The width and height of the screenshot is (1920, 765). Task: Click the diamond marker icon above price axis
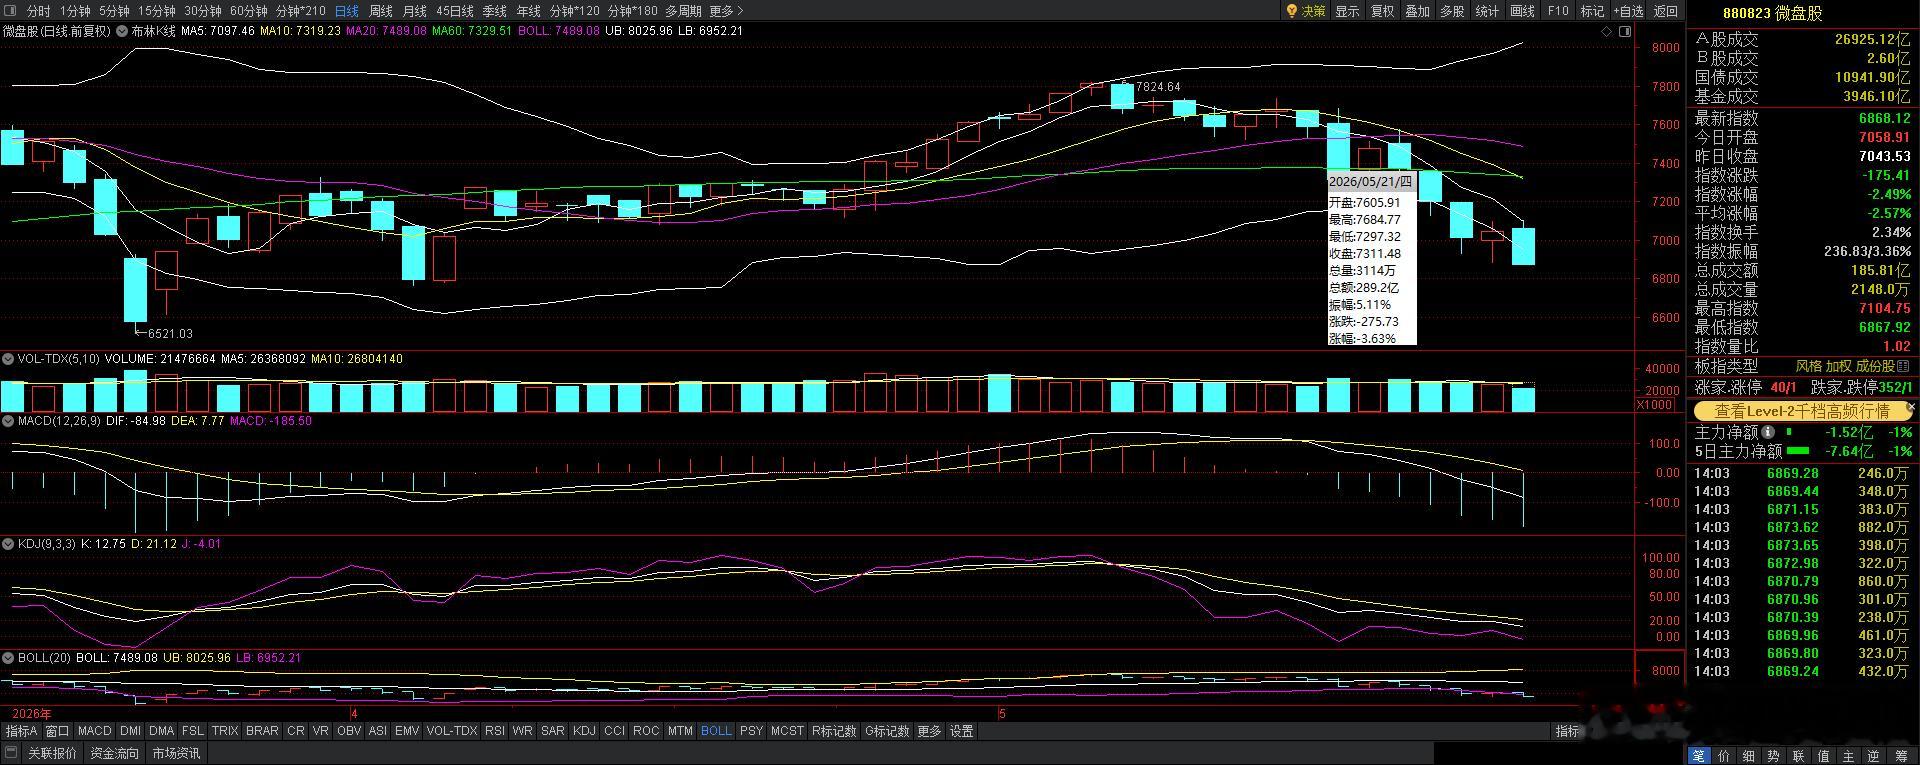(1607, 31)
